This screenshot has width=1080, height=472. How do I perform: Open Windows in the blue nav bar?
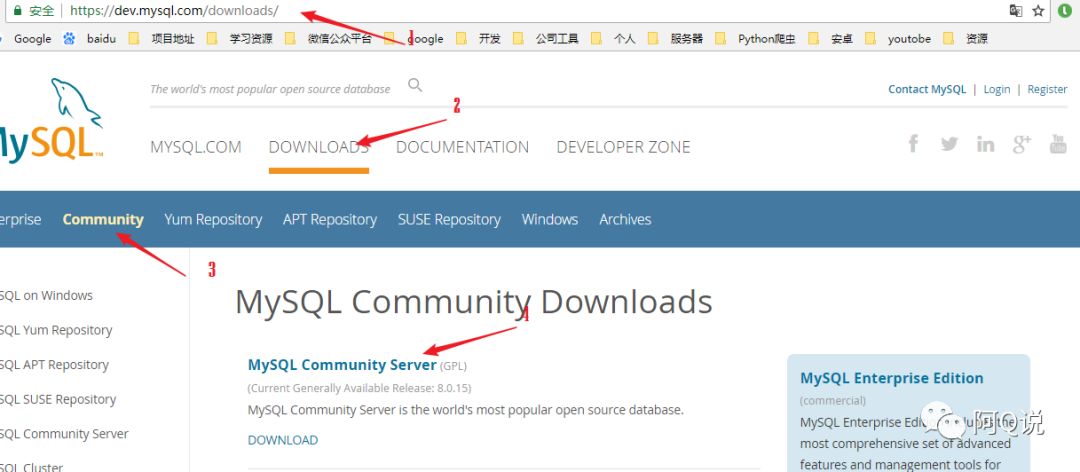pyautogui.click(x=550, y=219)
